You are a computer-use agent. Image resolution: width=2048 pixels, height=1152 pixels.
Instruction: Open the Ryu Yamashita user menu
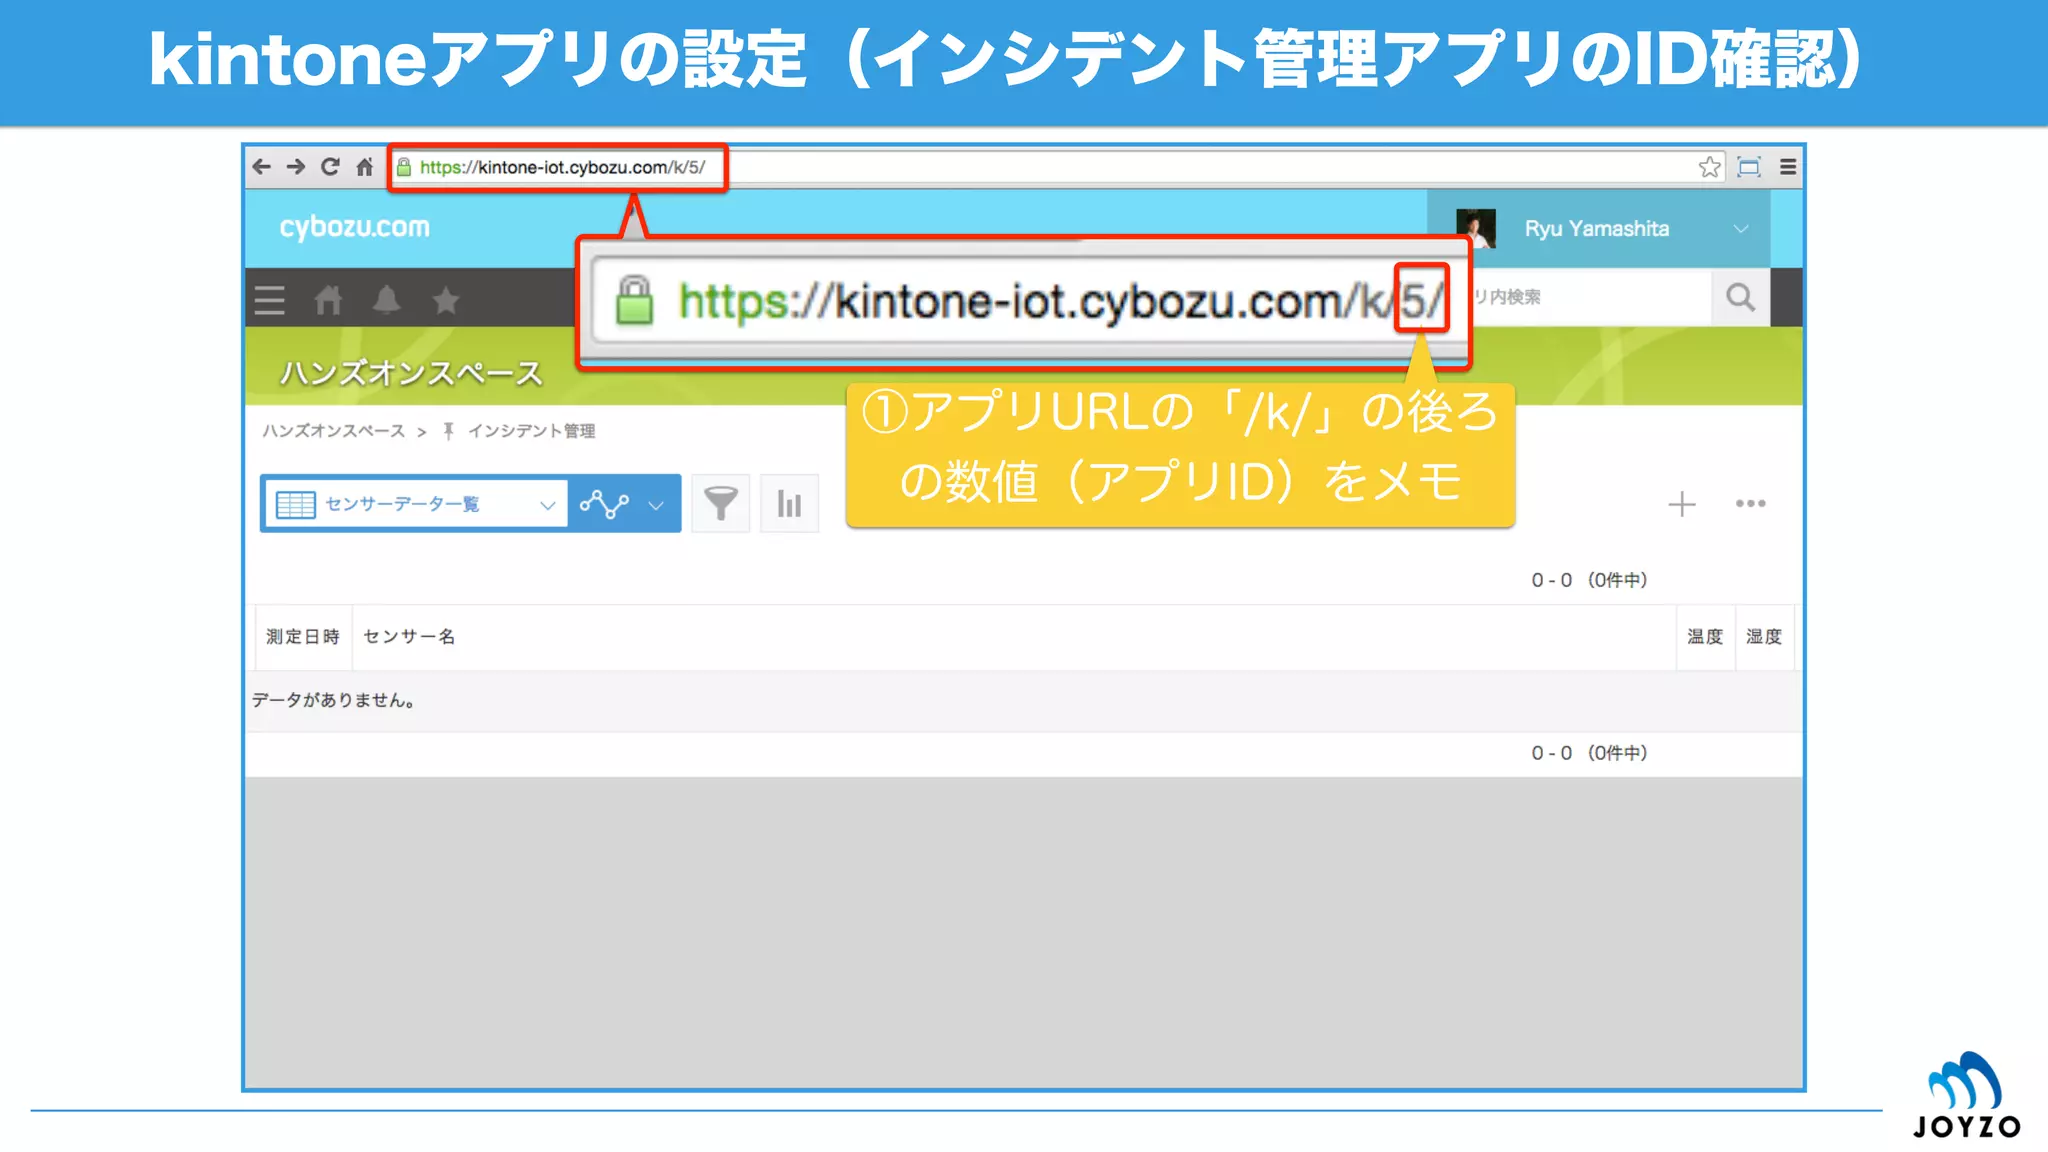(1598, 228)
